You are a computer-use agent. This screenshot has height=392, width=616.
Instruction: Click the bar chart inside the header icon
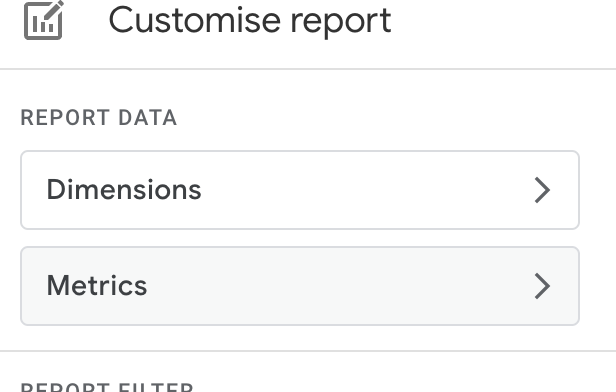click(x=43, y=24)
